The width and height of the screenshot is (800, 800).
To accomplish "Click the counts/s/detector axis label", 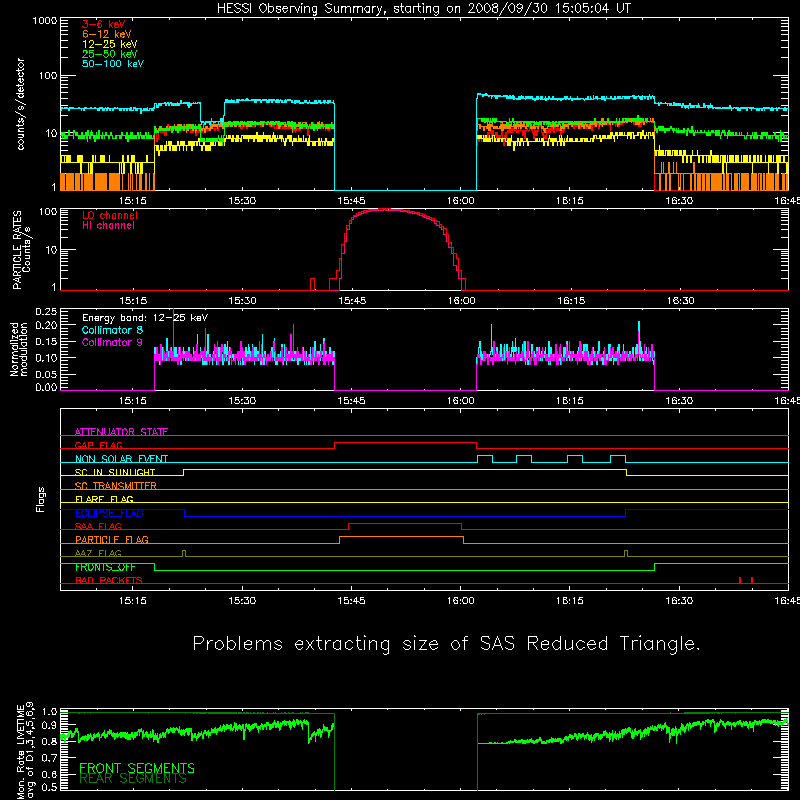I will (21, 104).
